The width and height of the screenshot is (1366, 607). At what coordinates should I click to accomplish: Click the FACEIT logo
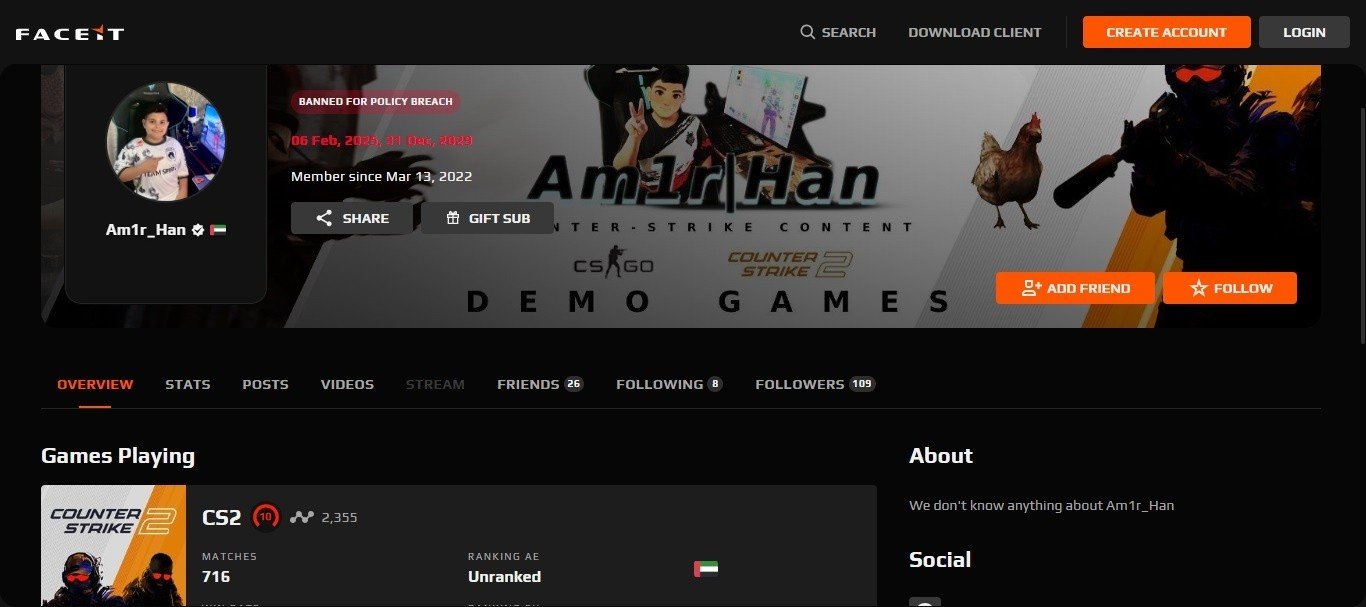tap(69, 33)
